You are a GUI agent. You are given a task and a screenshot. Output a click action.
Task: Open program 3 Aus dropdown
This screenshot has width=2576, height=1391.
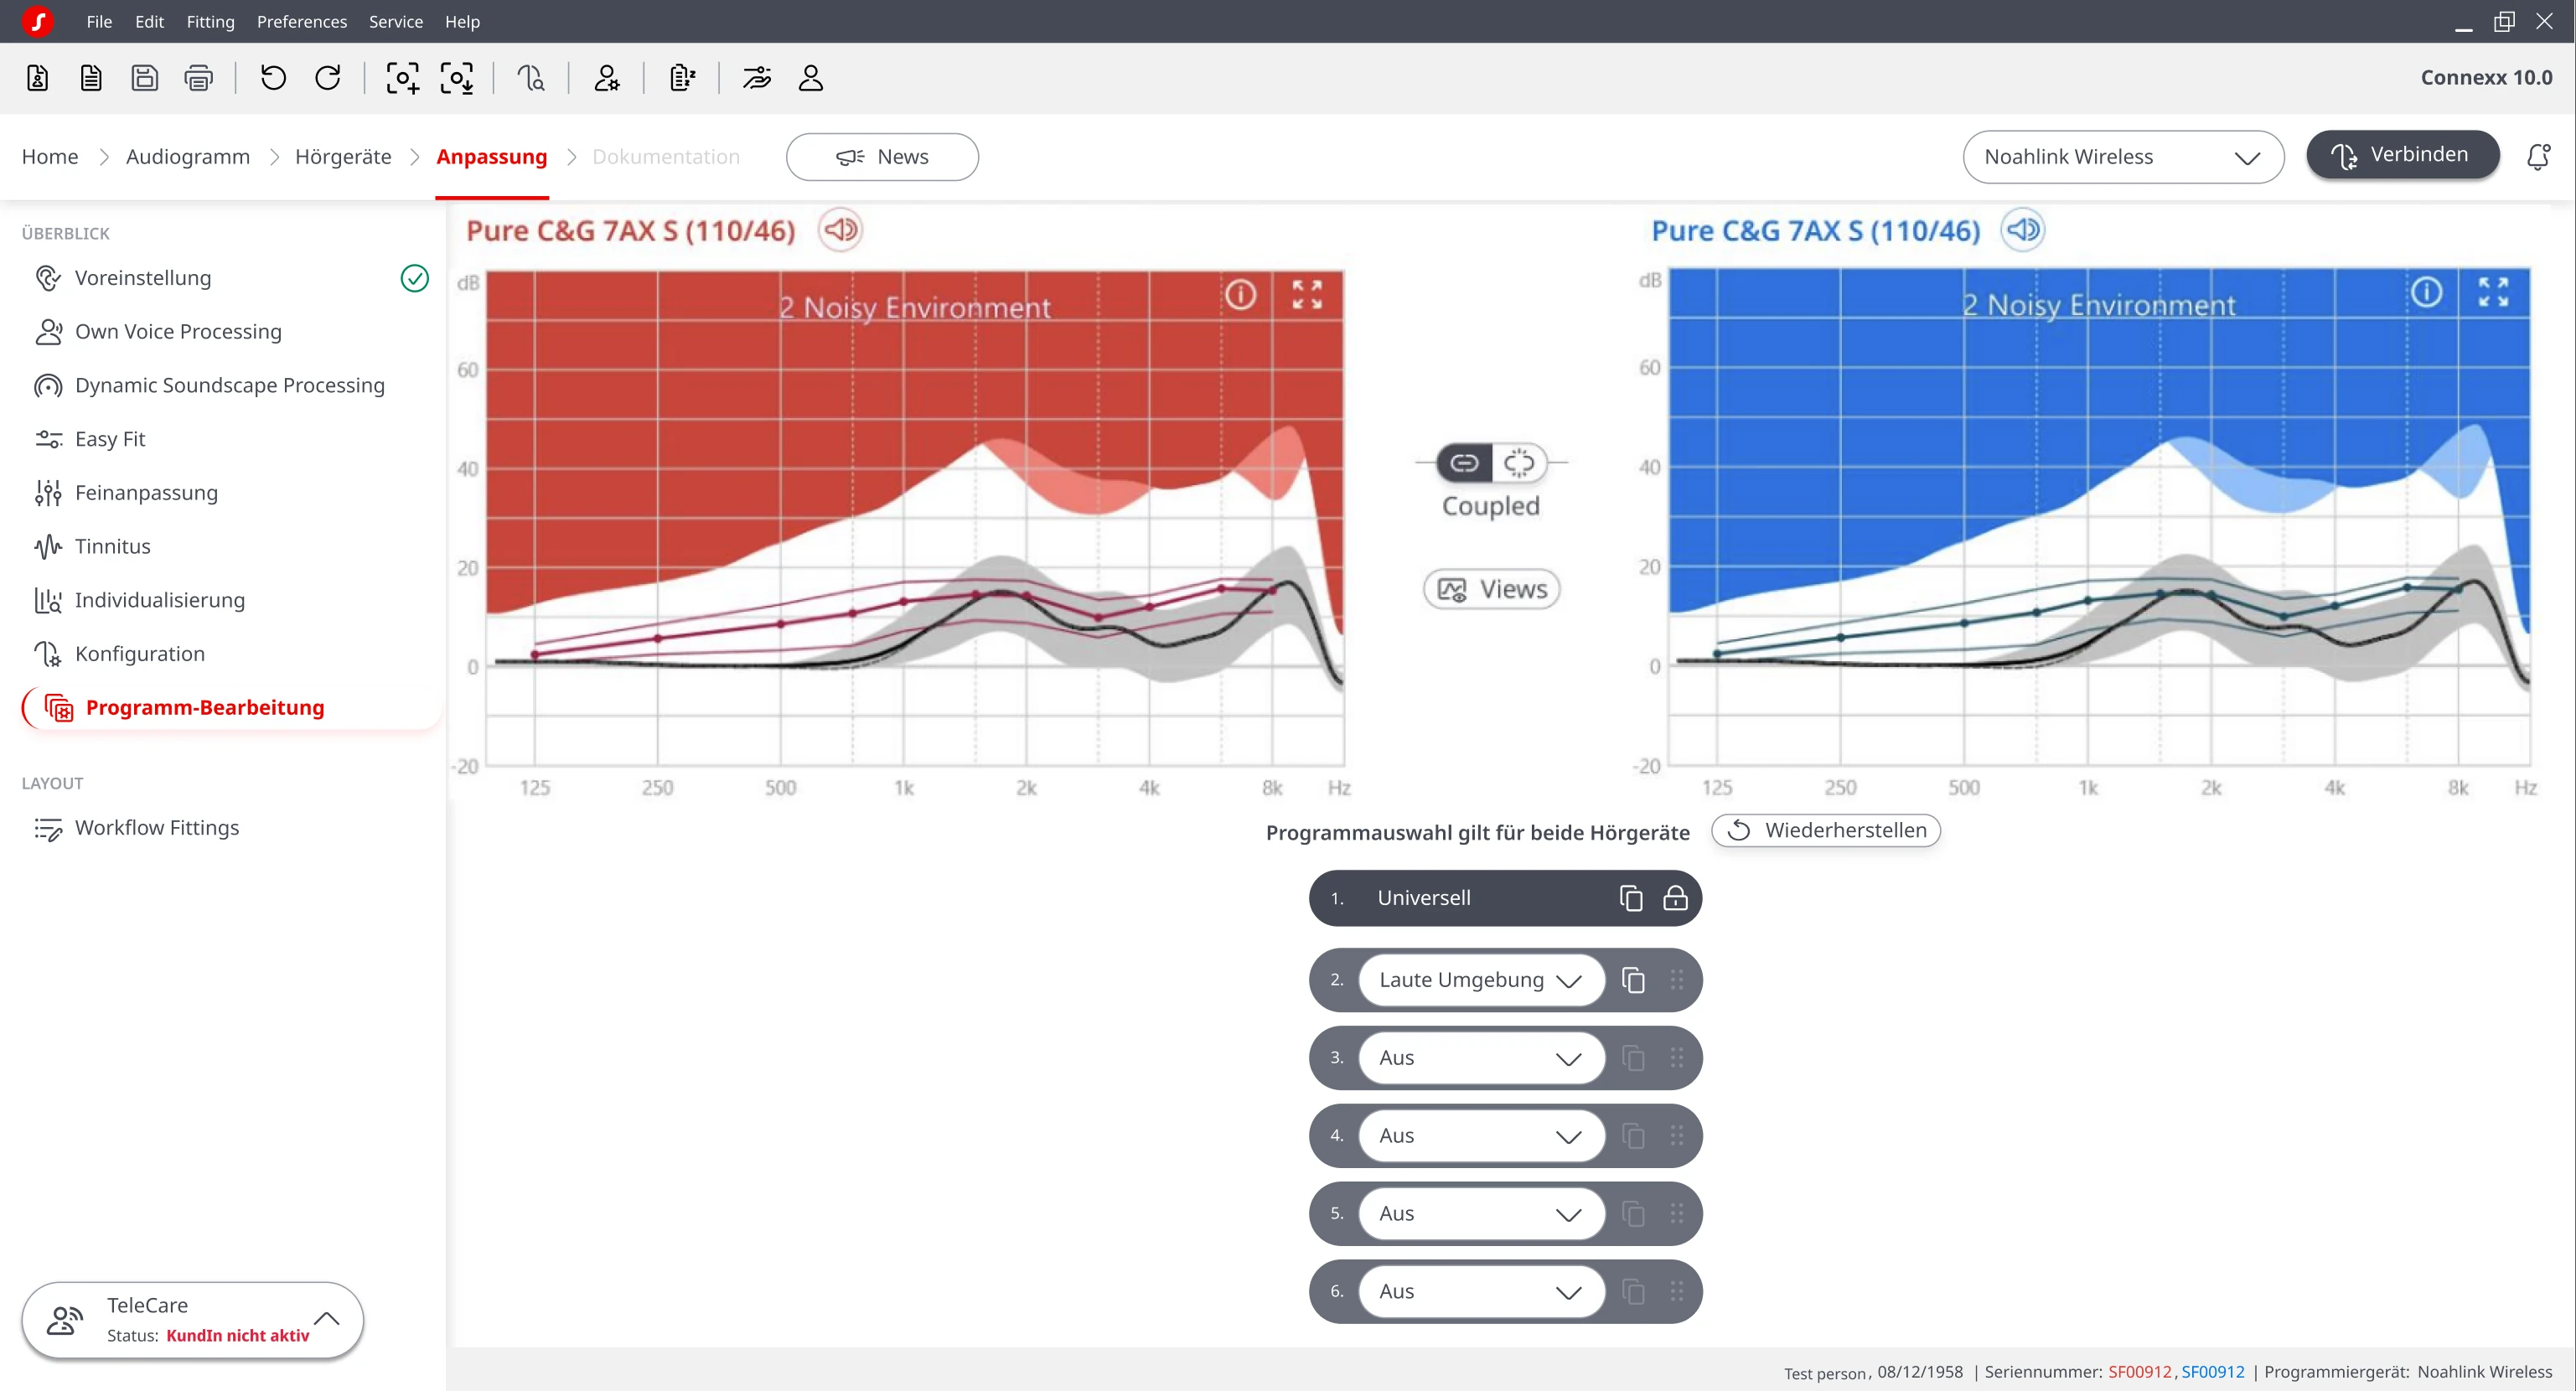tap(1481, 1058)
